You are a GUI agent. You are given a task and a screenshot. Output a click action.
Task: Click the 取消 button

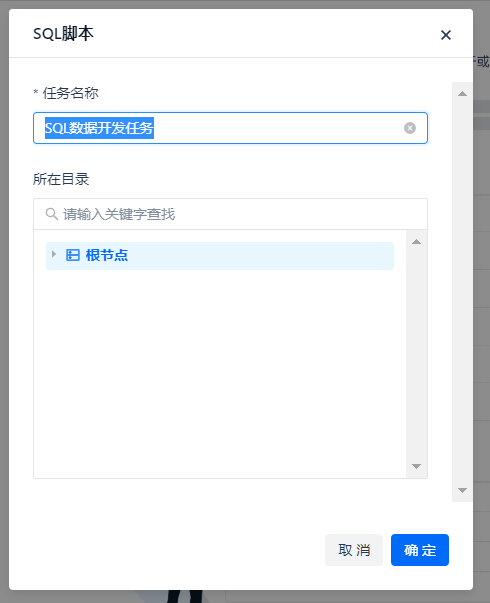[354, 550]
